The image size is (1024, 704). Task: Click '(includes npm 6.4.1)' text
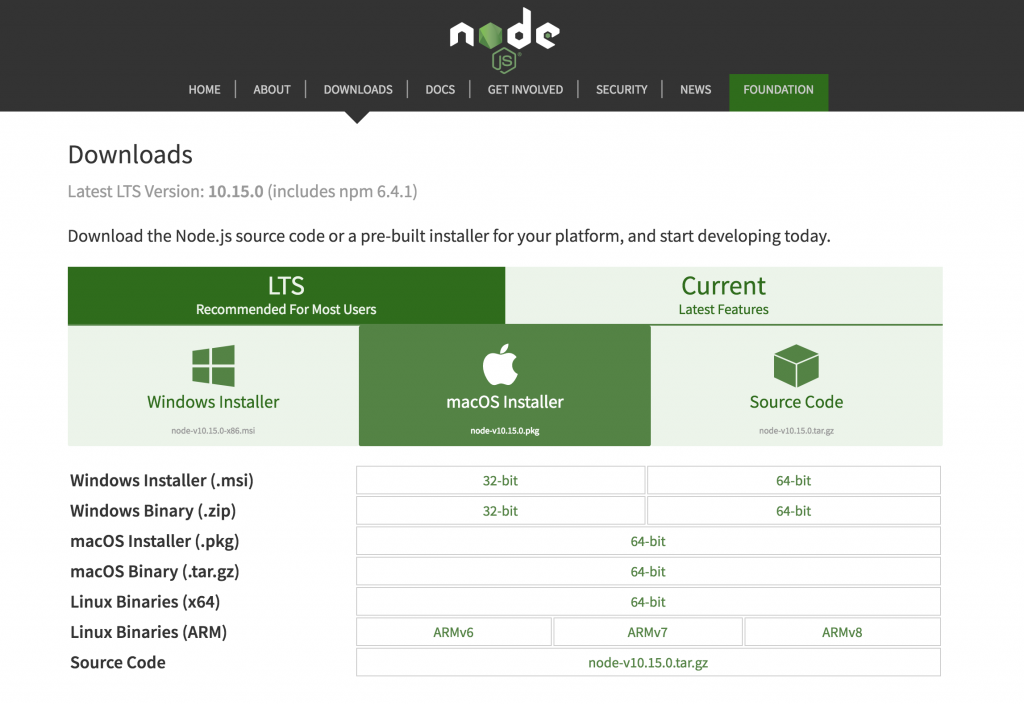click(342, 191)
